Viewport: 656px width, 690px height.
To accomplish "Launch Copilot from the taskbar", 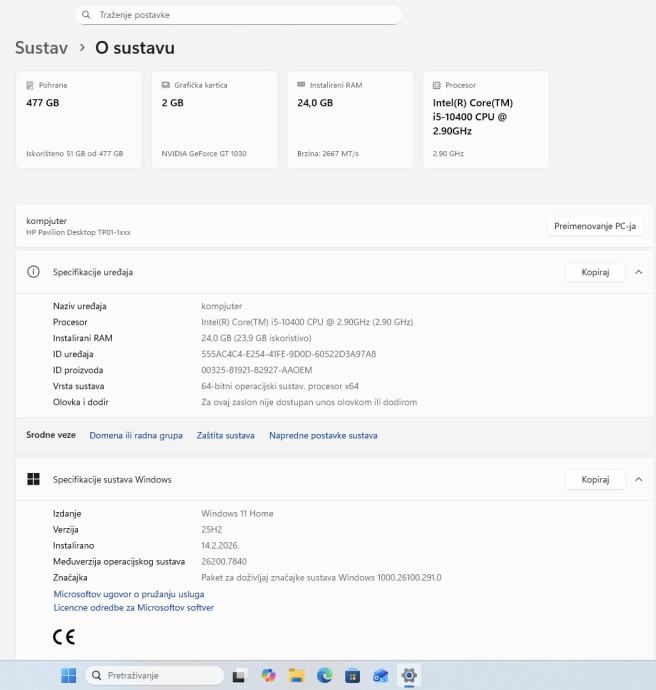I will click(x=268, y=676).
